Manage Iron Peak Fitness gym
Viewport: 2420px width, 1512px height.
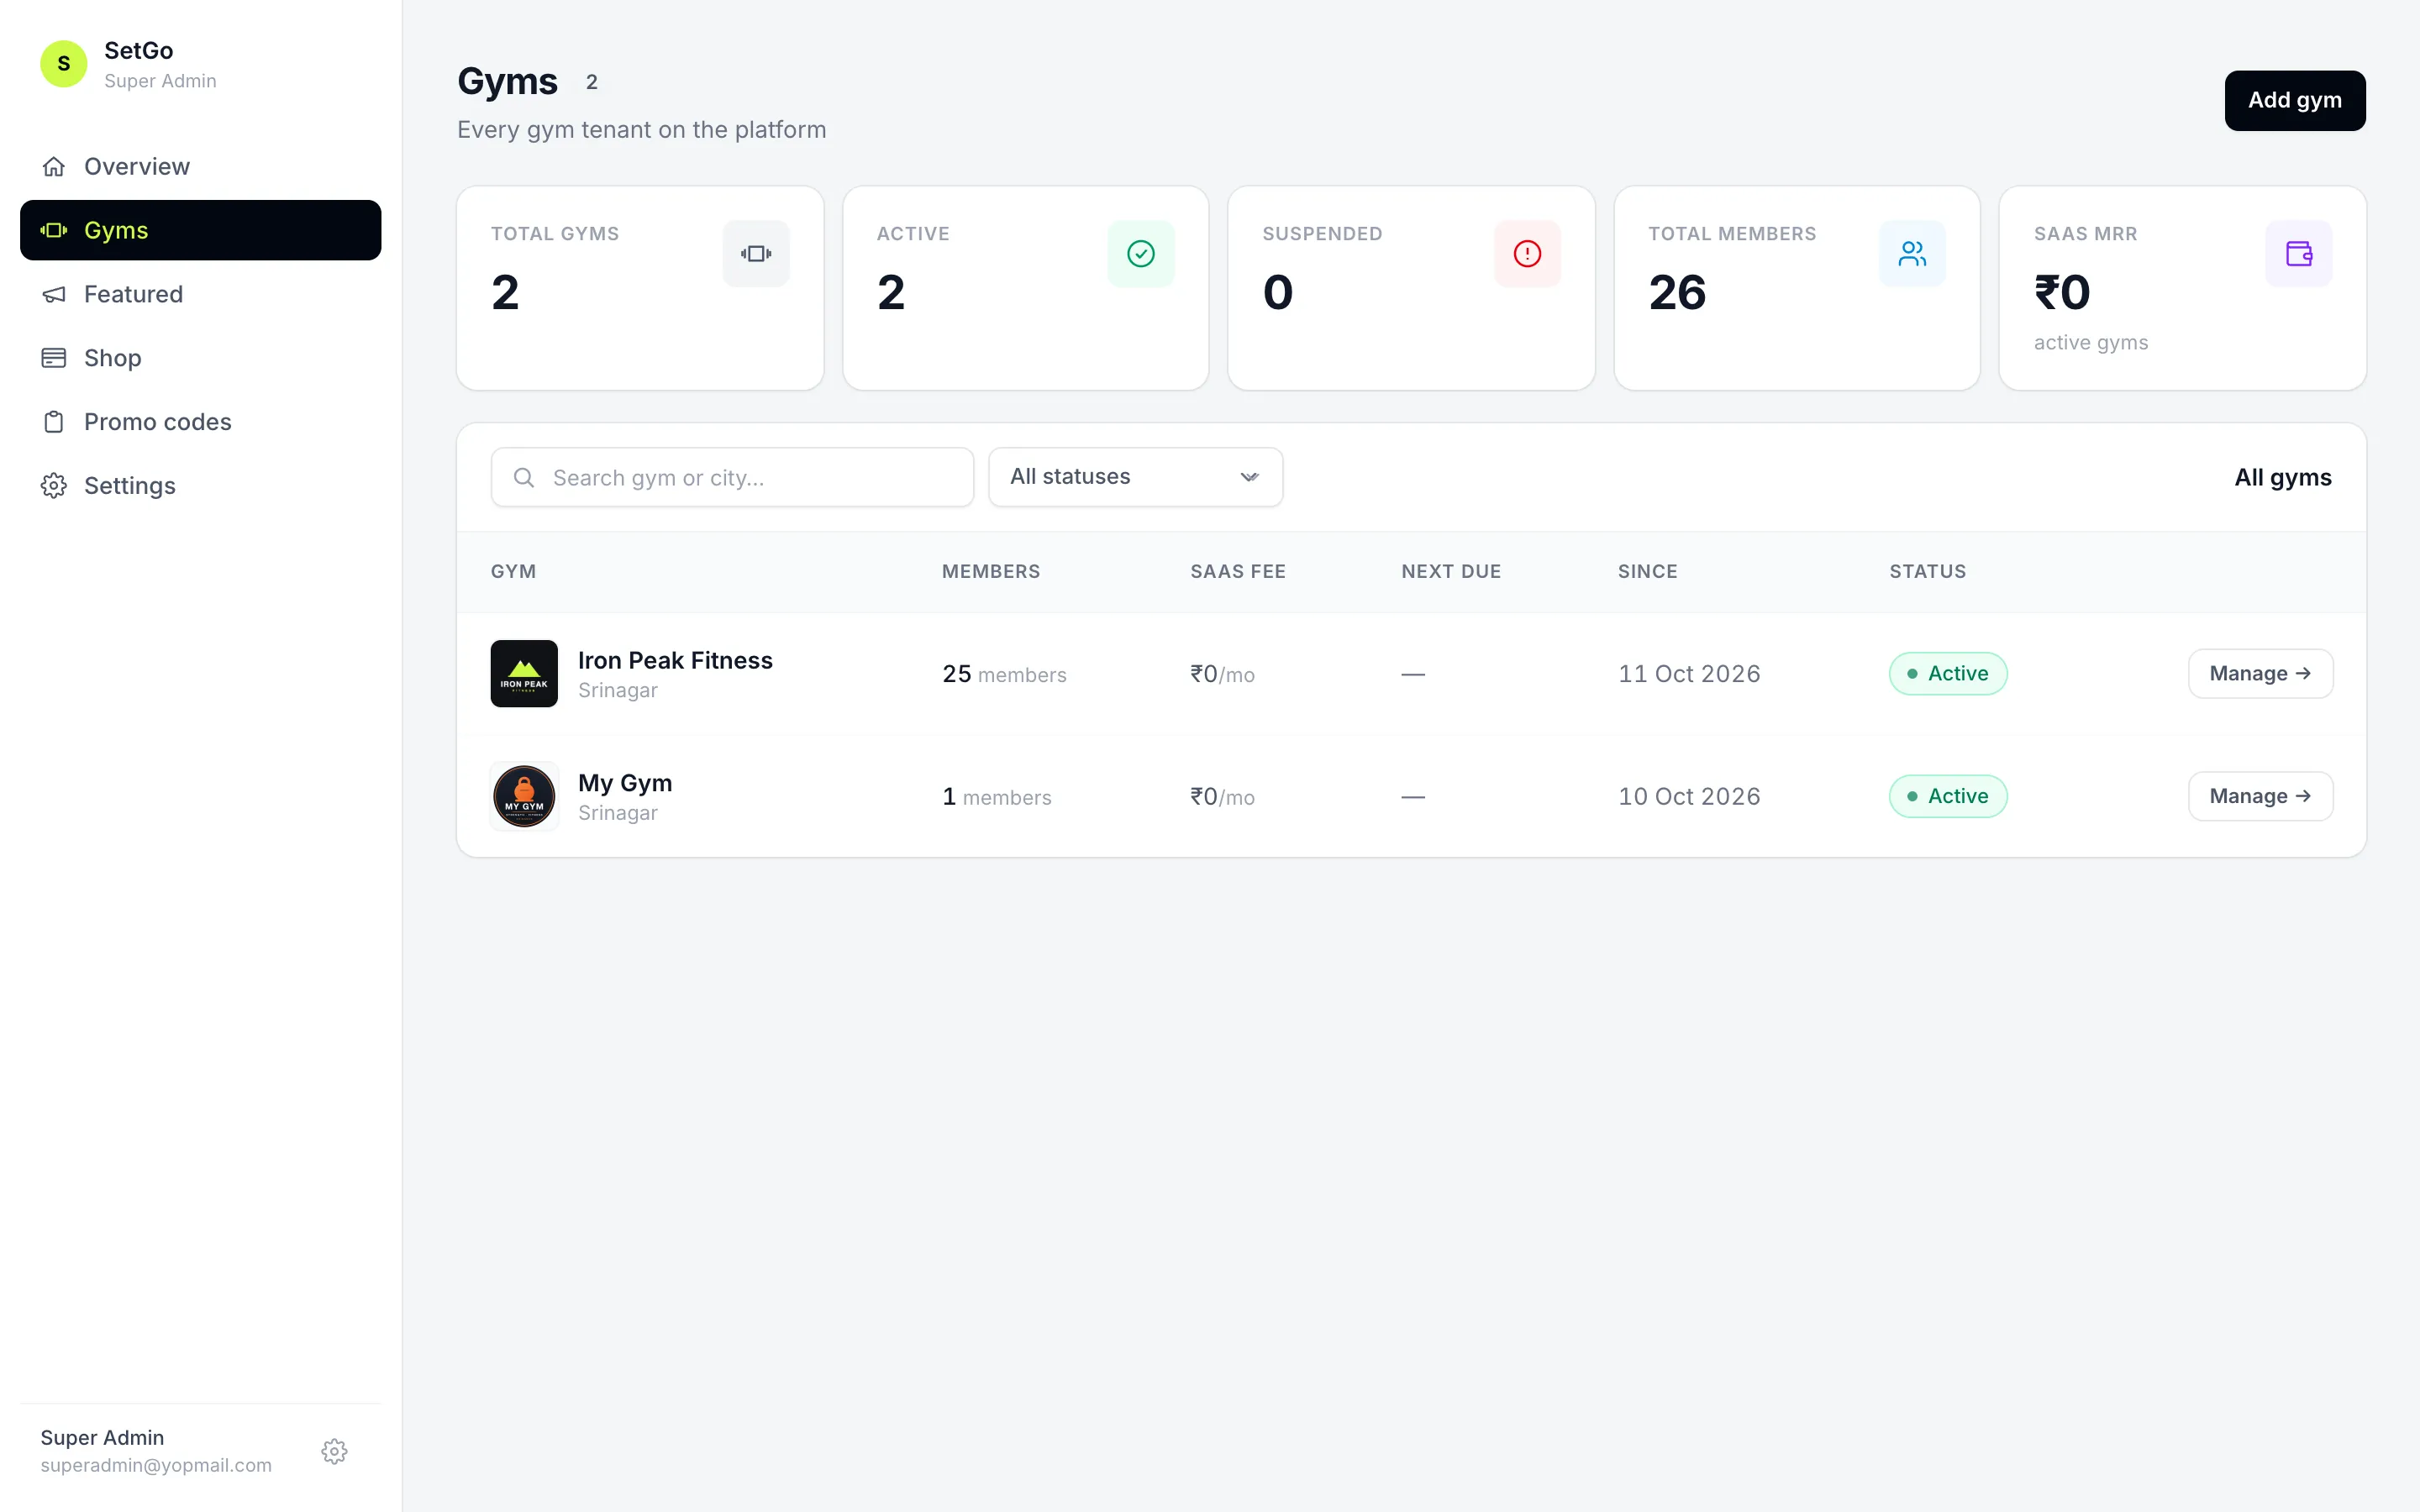(2260, 674)
